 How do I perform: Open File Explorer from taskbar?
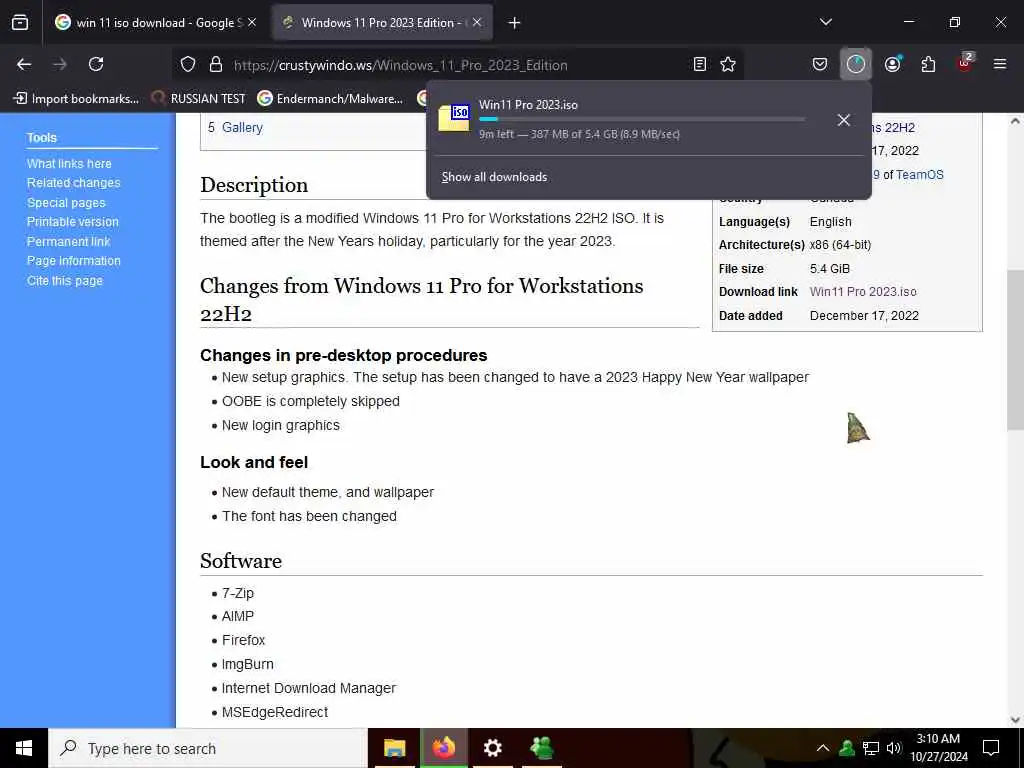click(x=394, y=748)
